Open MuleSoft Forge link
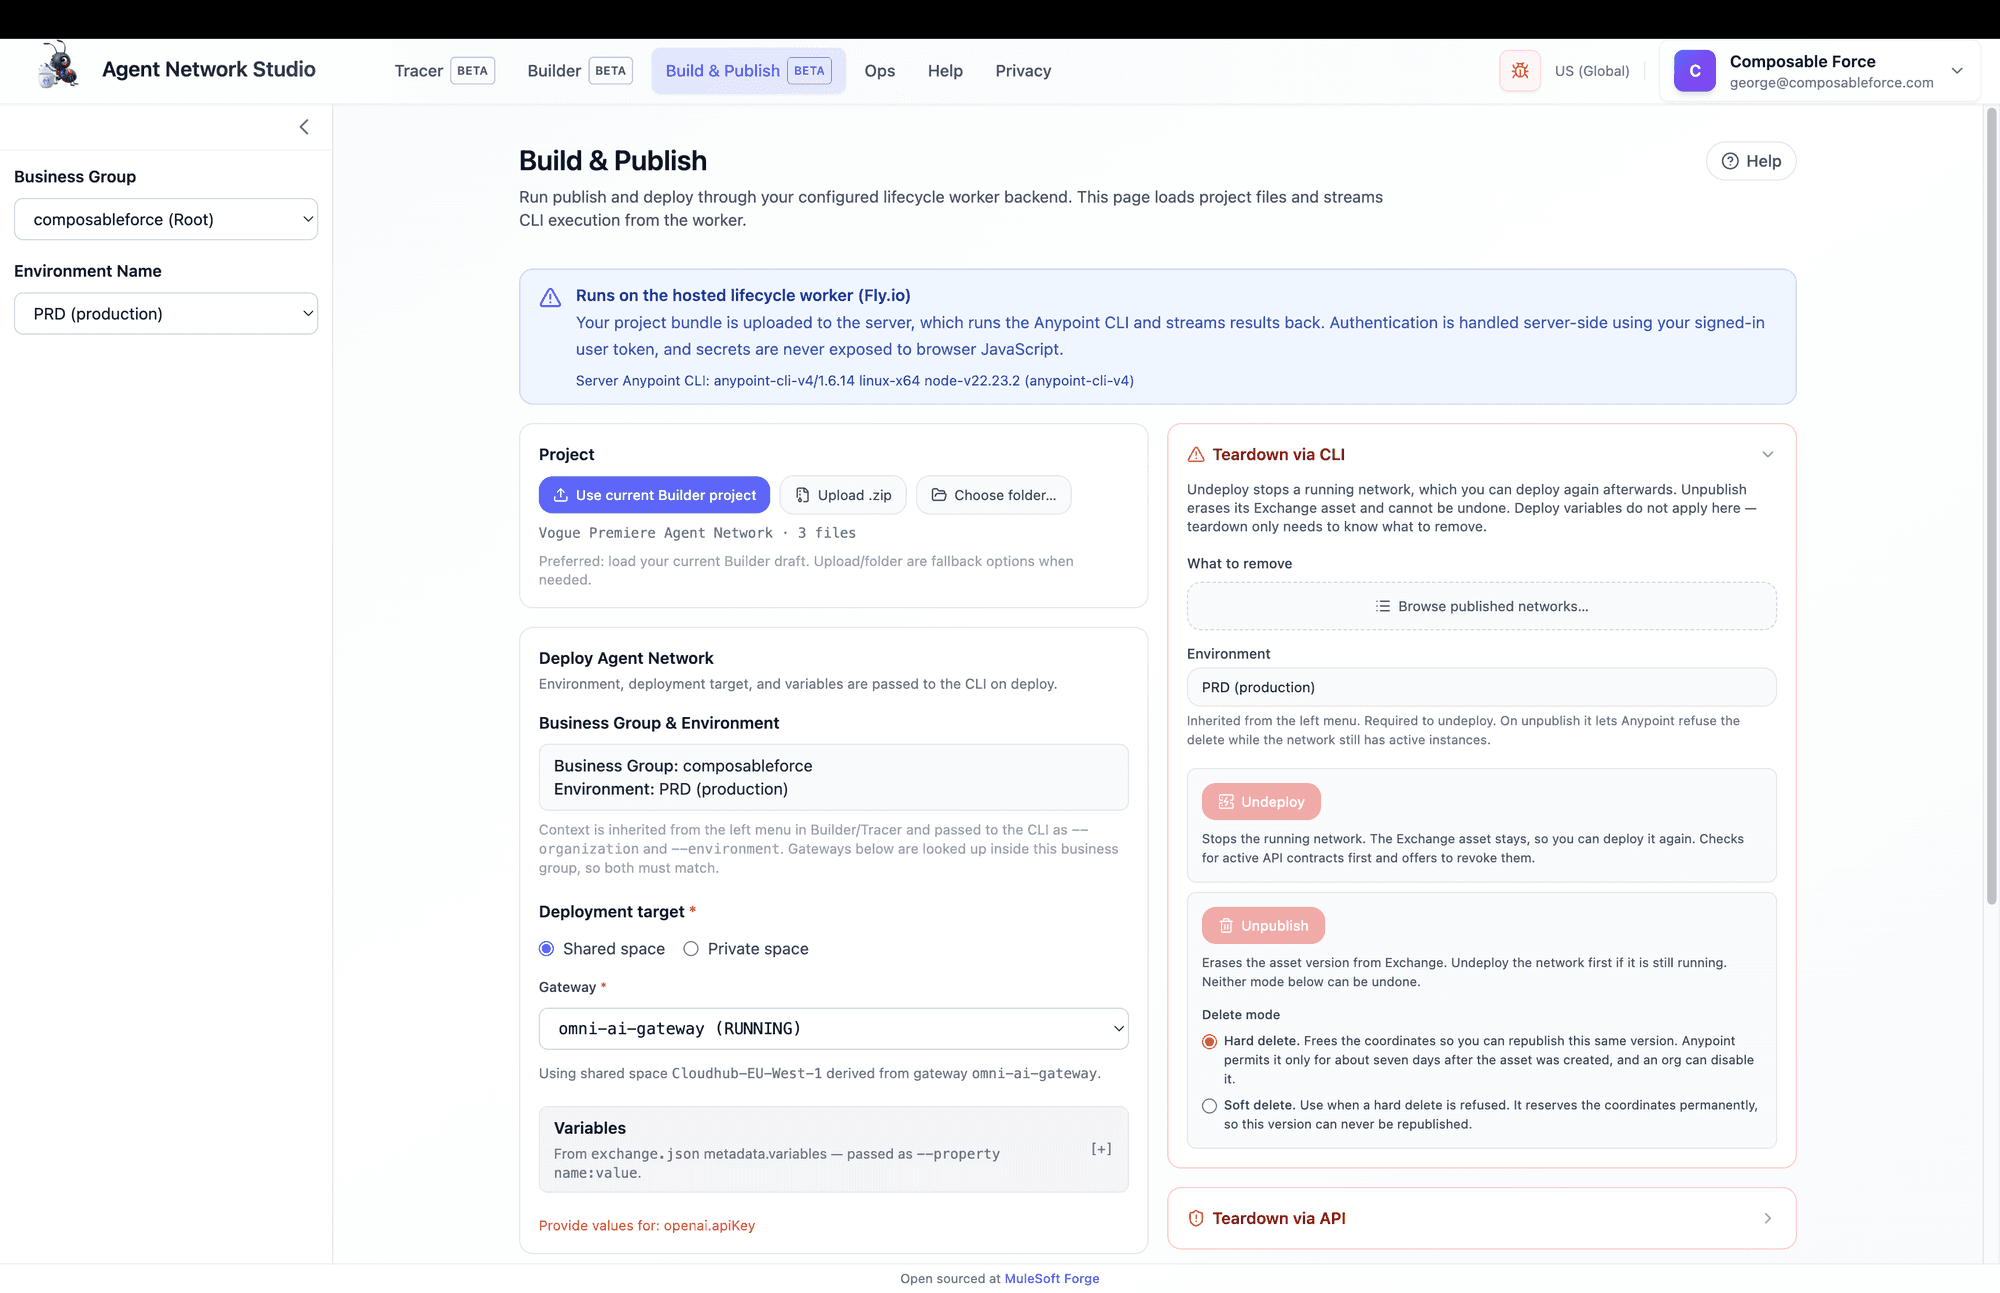 click(x=1052, y=1279)
